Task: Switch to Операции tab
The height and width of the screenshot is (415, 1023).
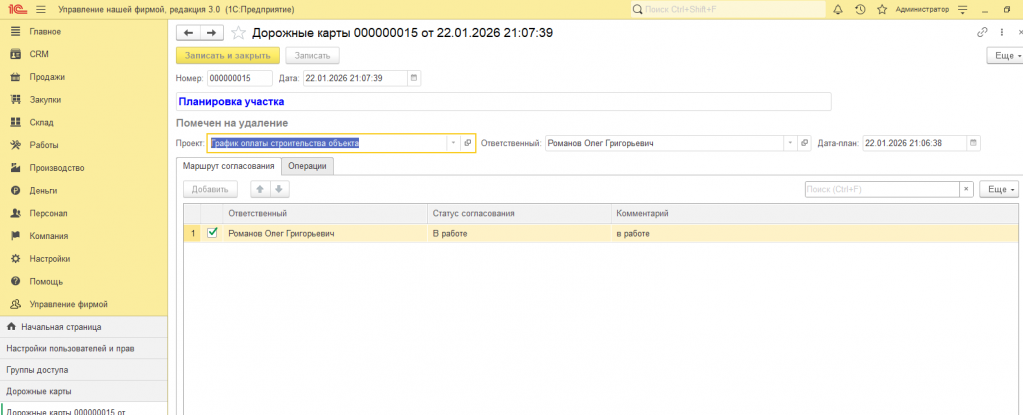Action: point(307,166)
